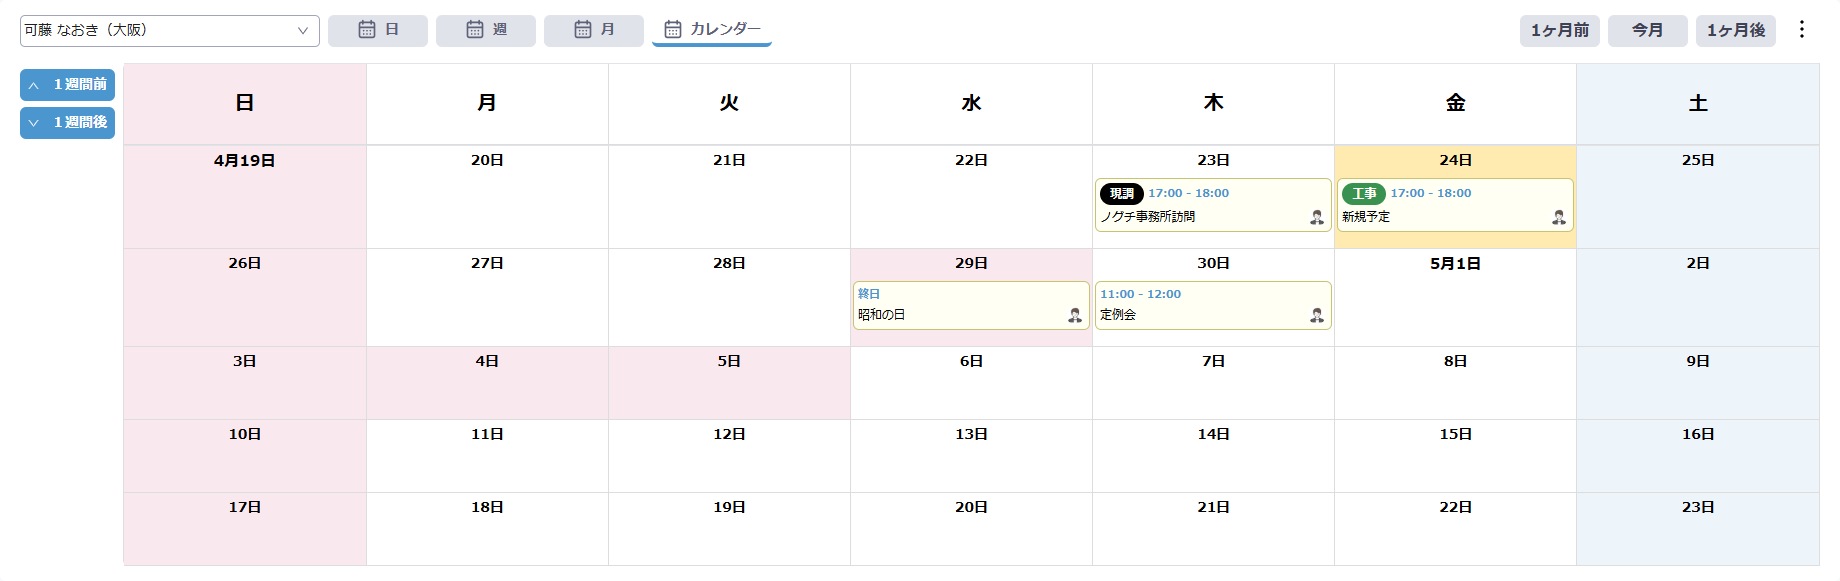Click person icon on ノグチ事務所訪問 event
Viewport: 1840px width, 581px height.
point(1317,217)
